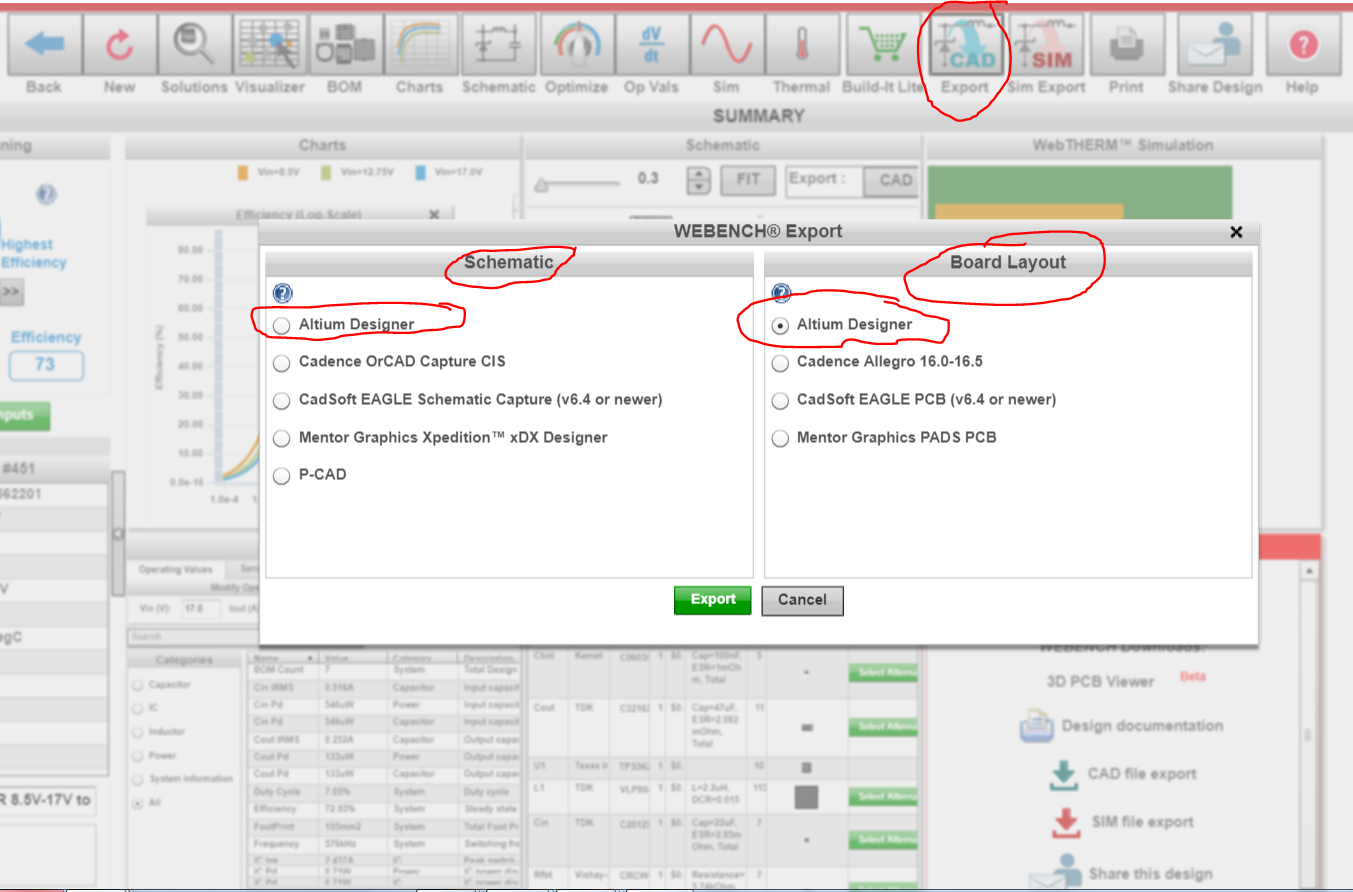The width and height of the screenshot is (1353, 892).
Task: Choose CadSoft EAGLE PCB option
Action: 780,400
